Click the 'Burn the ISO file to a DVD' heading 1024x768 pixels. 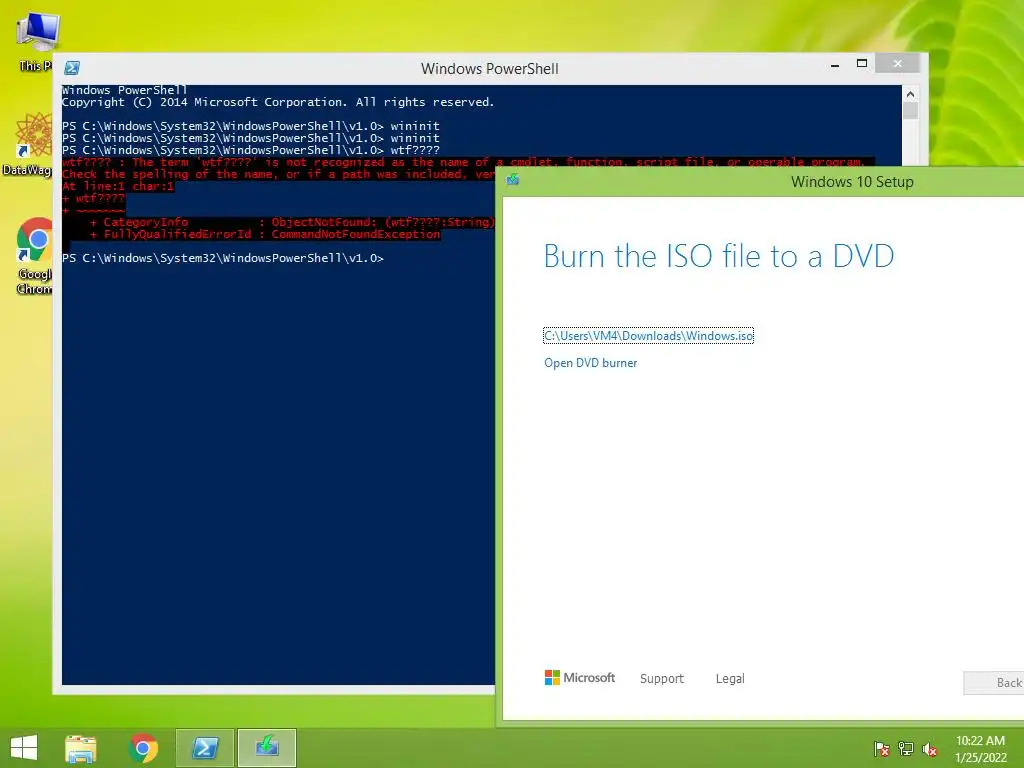point(718,255)
